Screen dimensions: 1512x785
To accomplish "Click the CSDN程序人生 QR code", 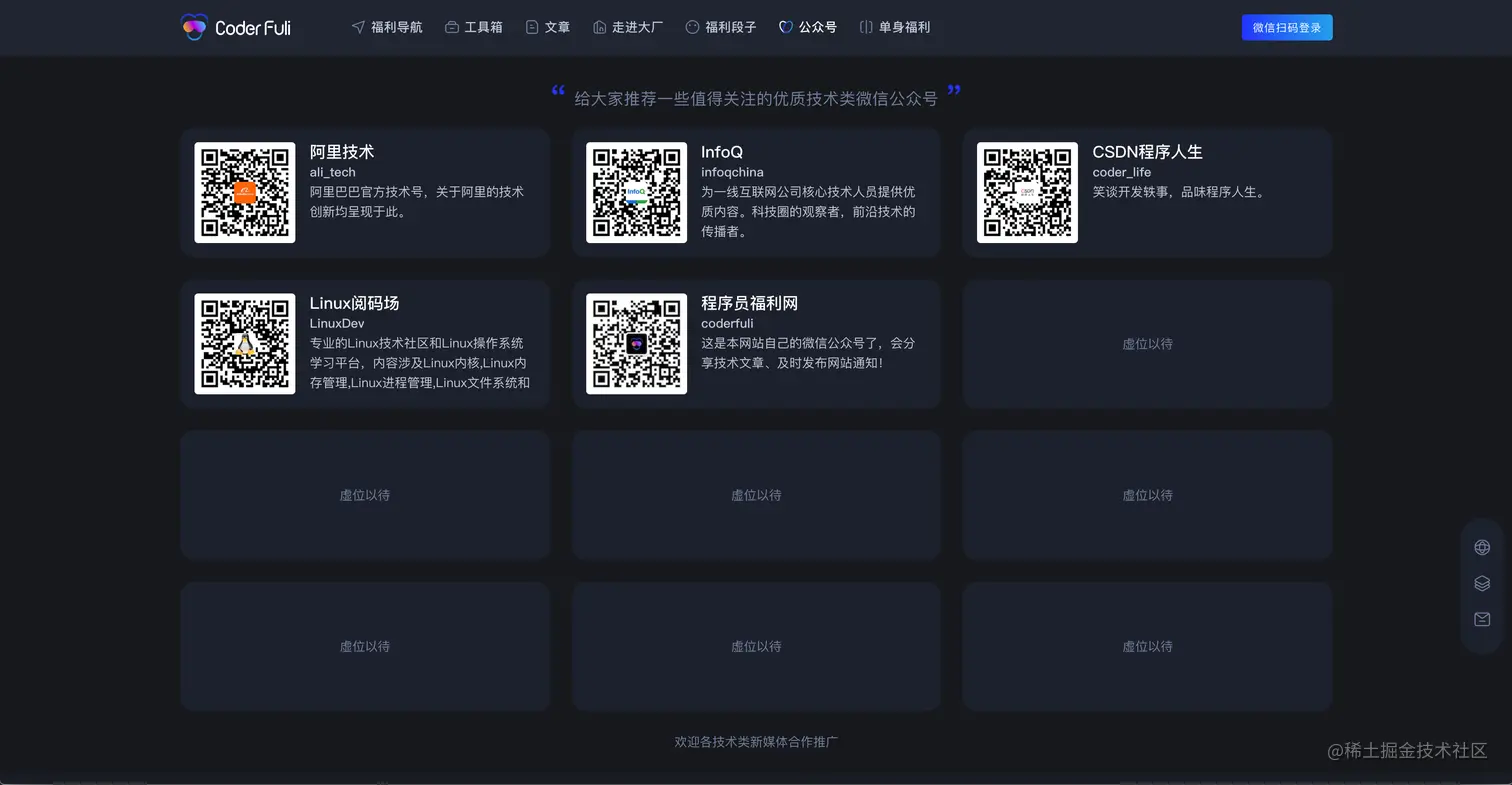I will click(x=1026, y=191).
